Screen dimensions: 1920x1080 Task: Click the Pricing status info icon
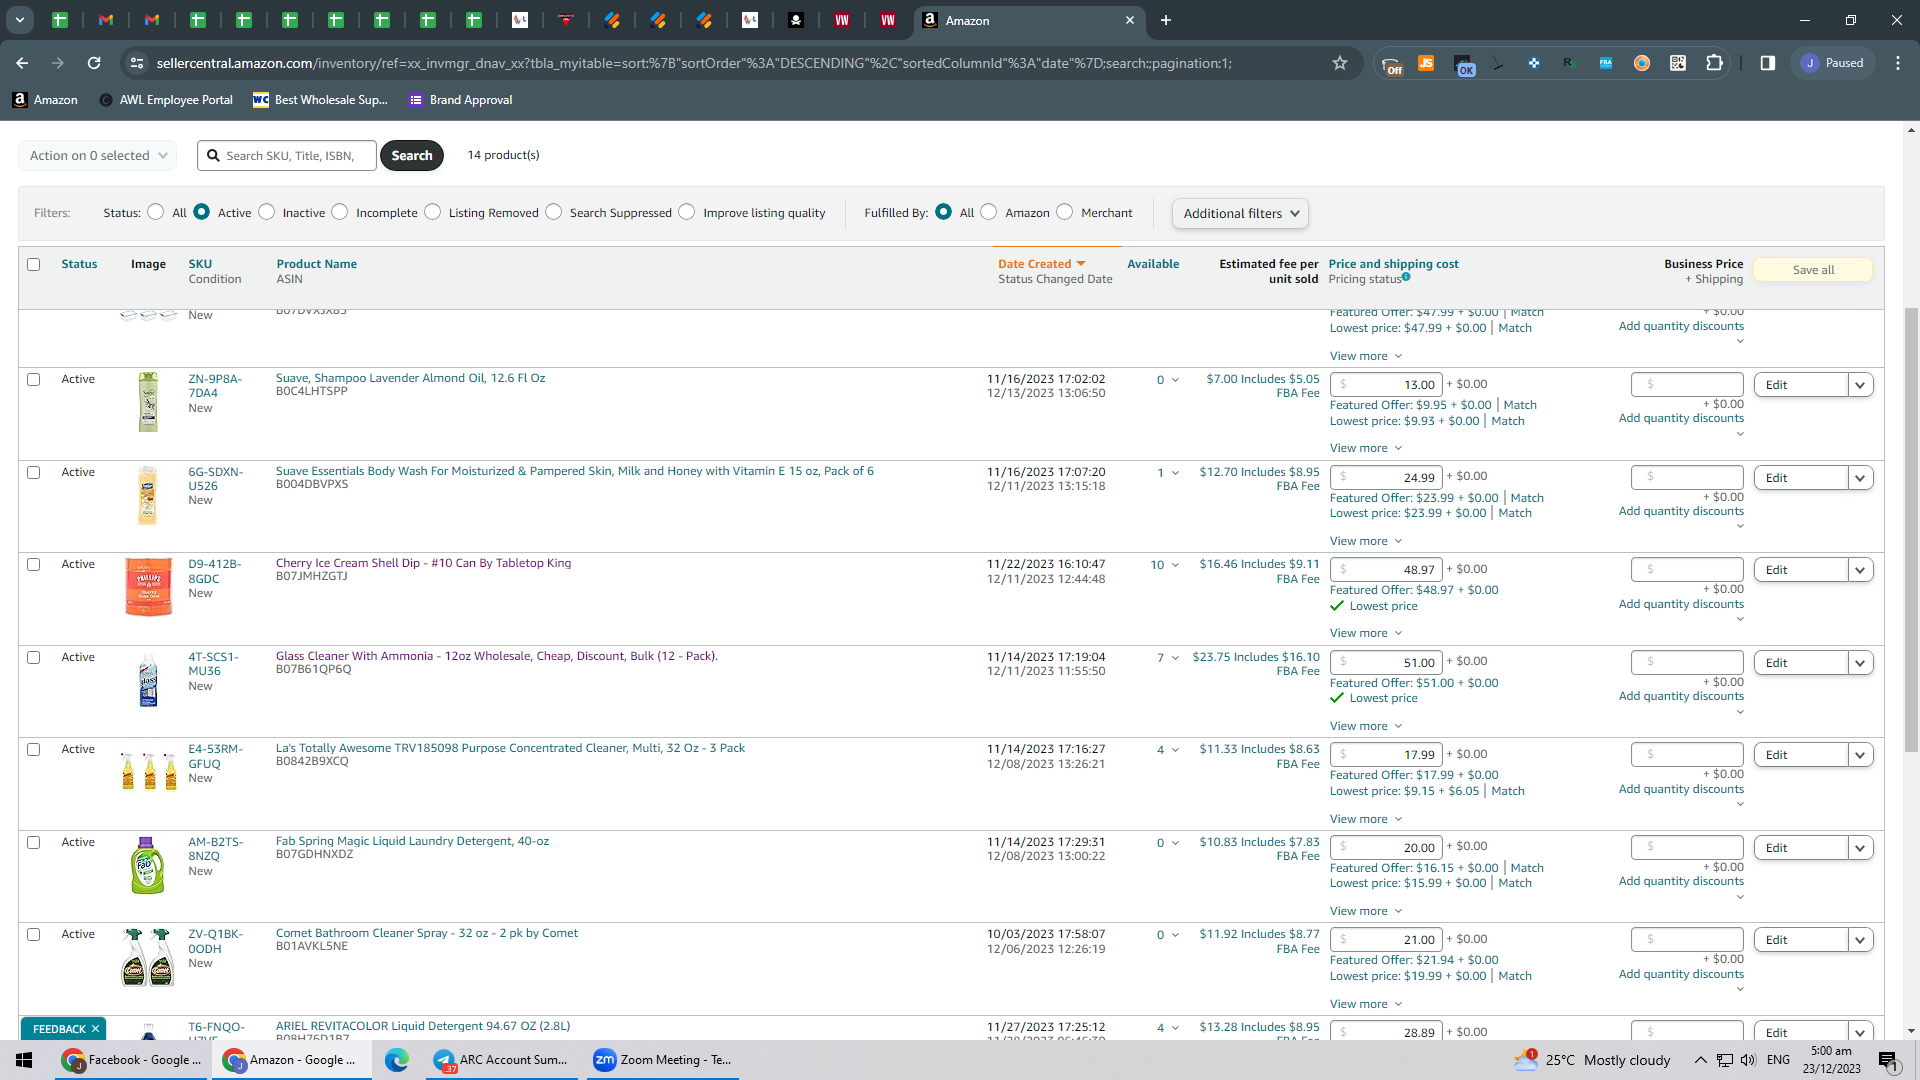[1406, 277]
